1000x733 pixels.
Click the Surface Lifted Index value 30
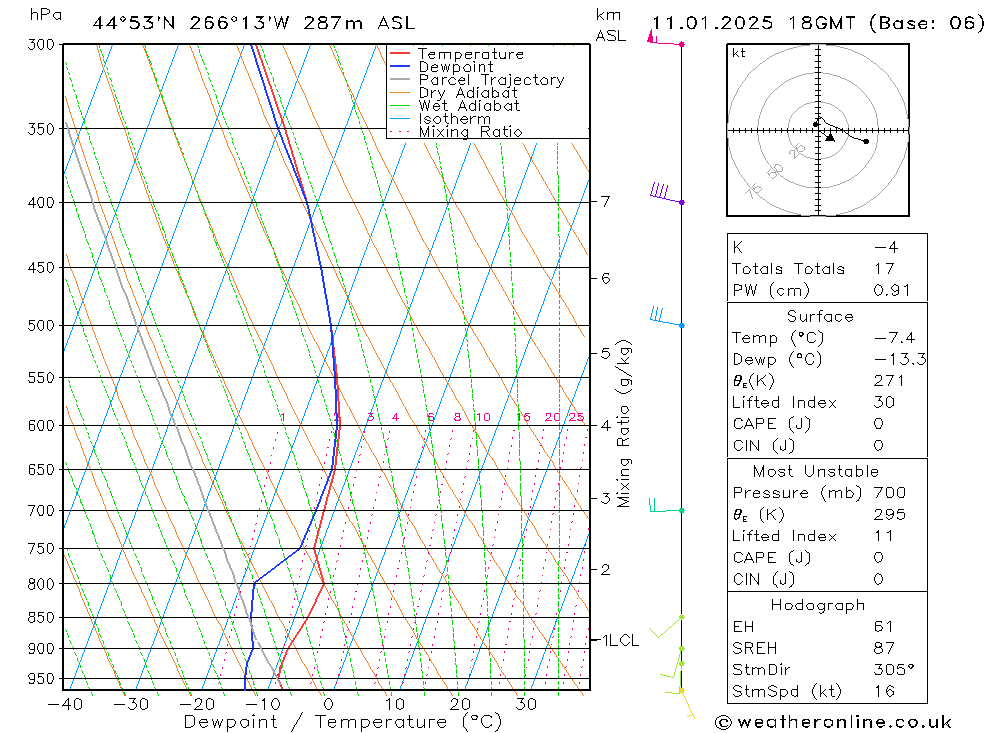point(885,402)
